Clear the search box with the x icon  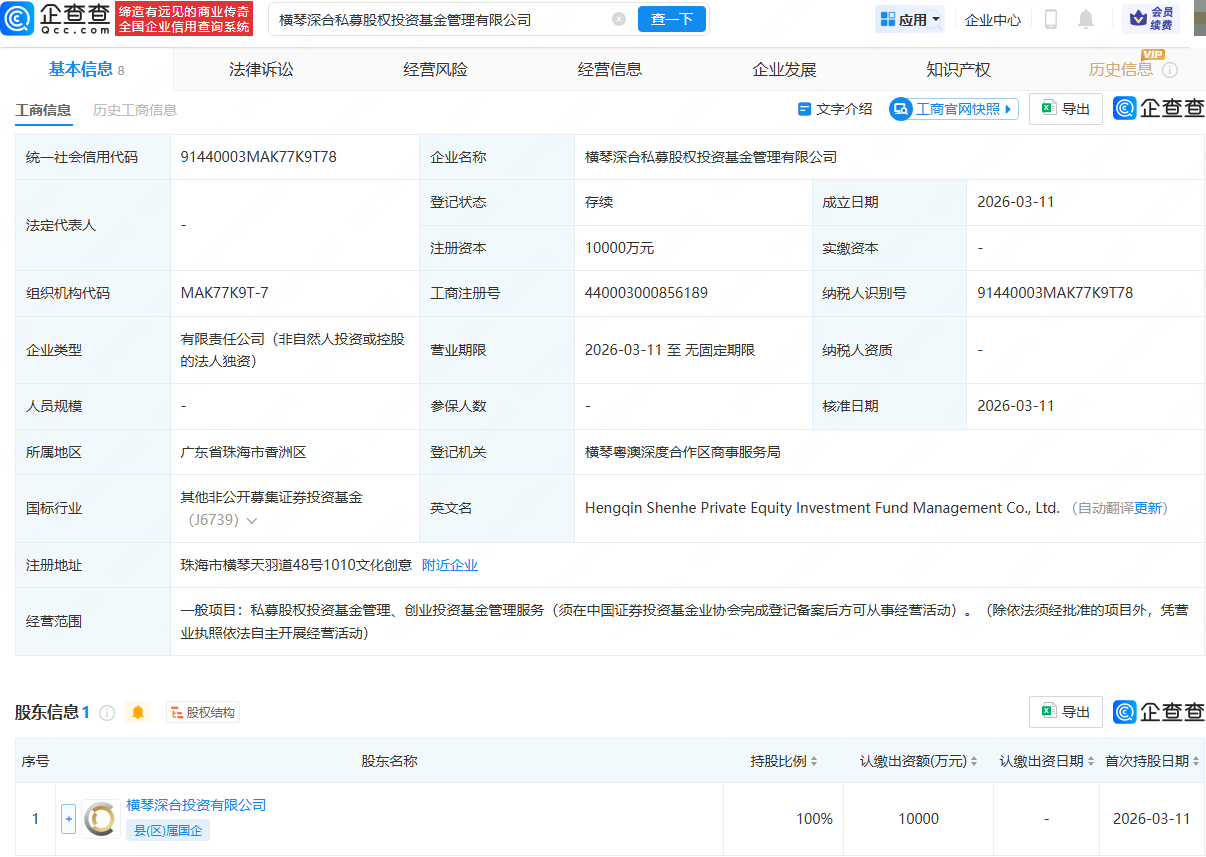click(x=619, y=18)
